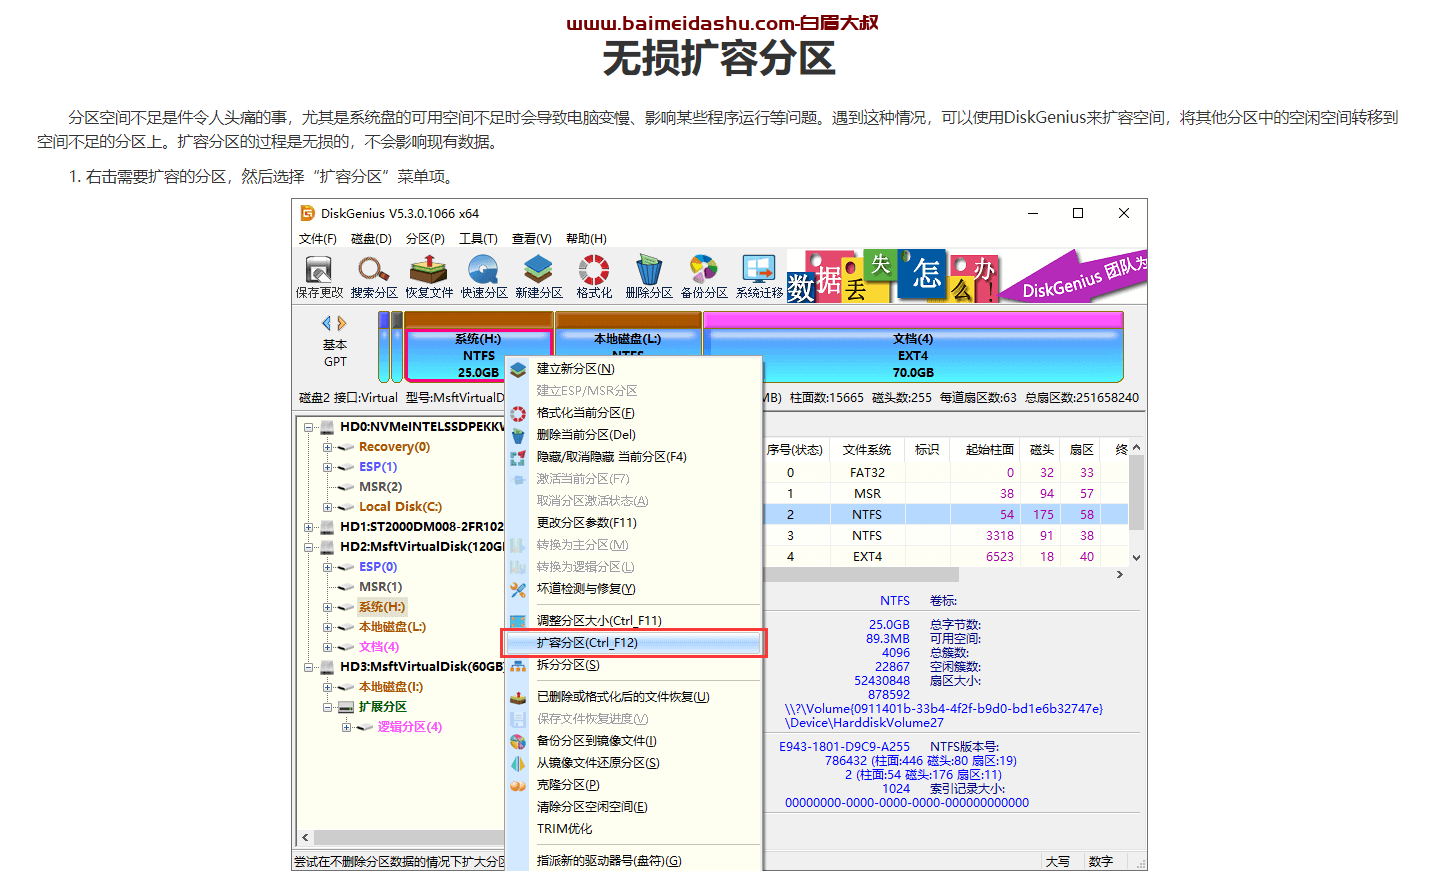Image resolution: width=1445 pixels, height=873 pixels.
Task: Click icon beside 格式化当前分区(F) entry
Action: pyautogui.click(x=518, y=413)
